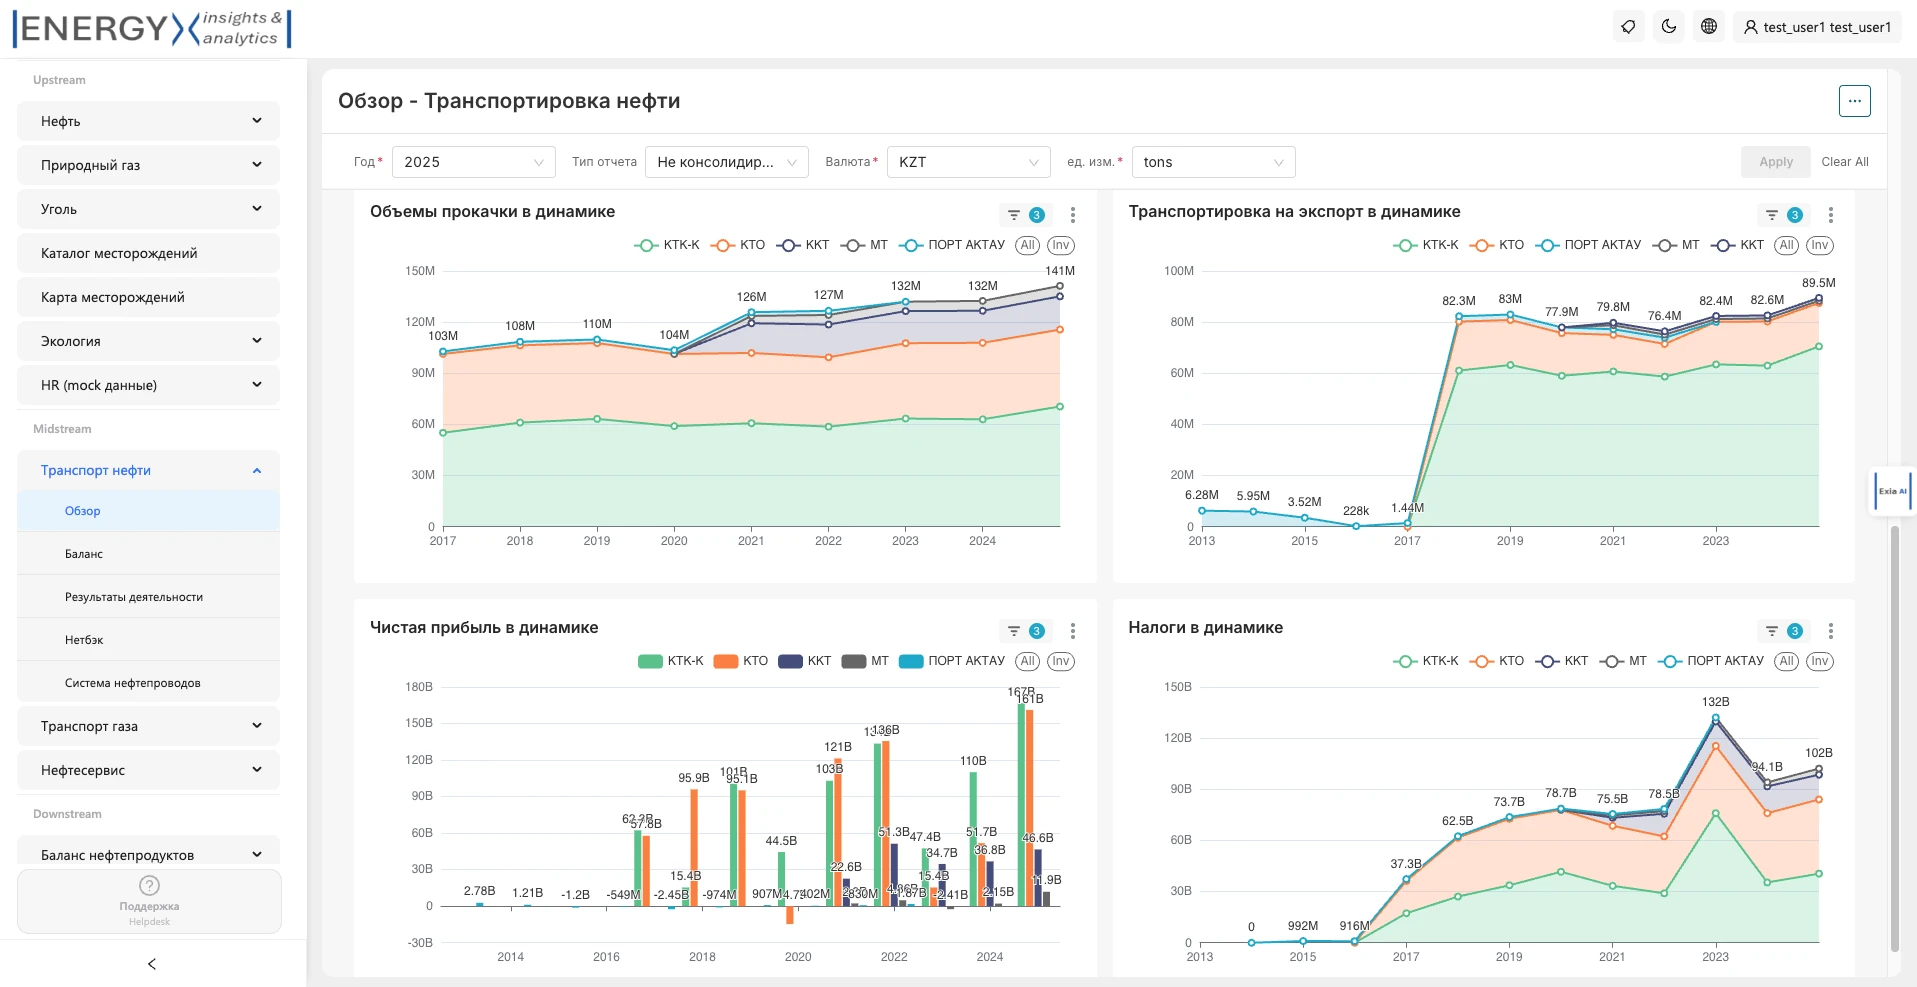This screenshot has height=987, width=1917.
Task: Open Карта месторождений page
Action: point(148,297)
